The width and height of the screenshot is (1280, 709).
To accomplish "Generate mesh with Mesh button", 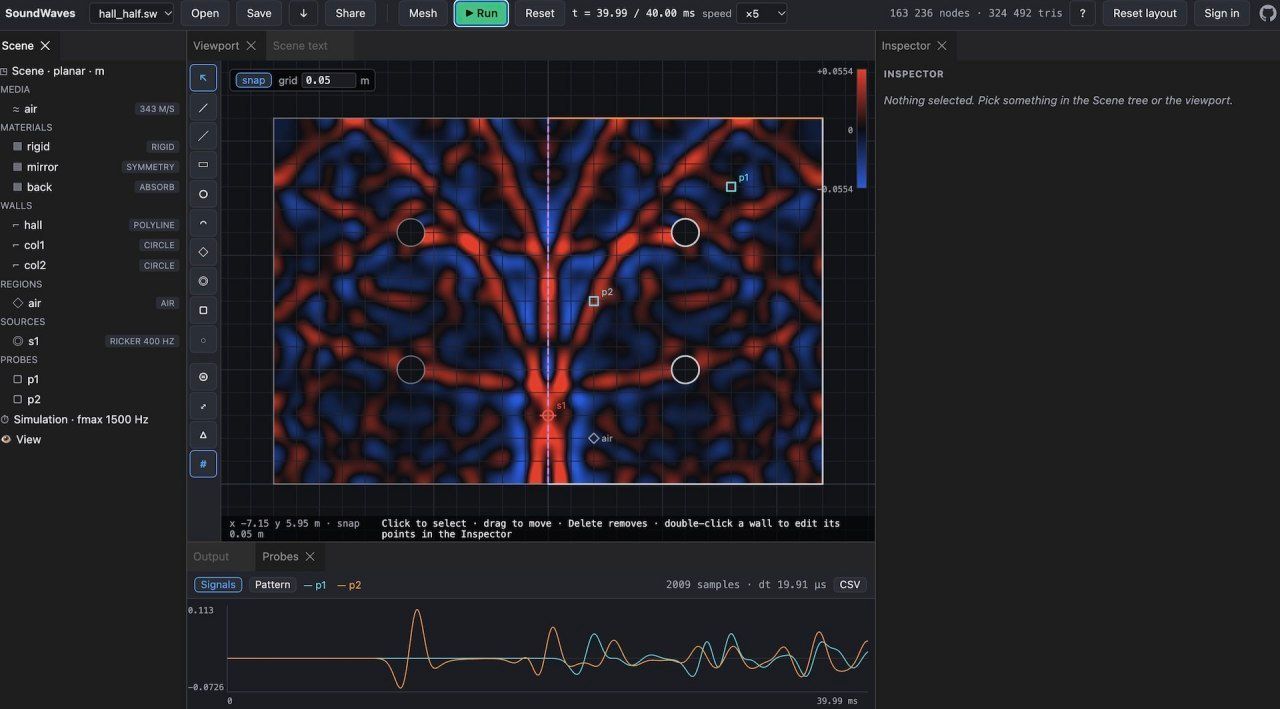I will click(x=423, y=13).
